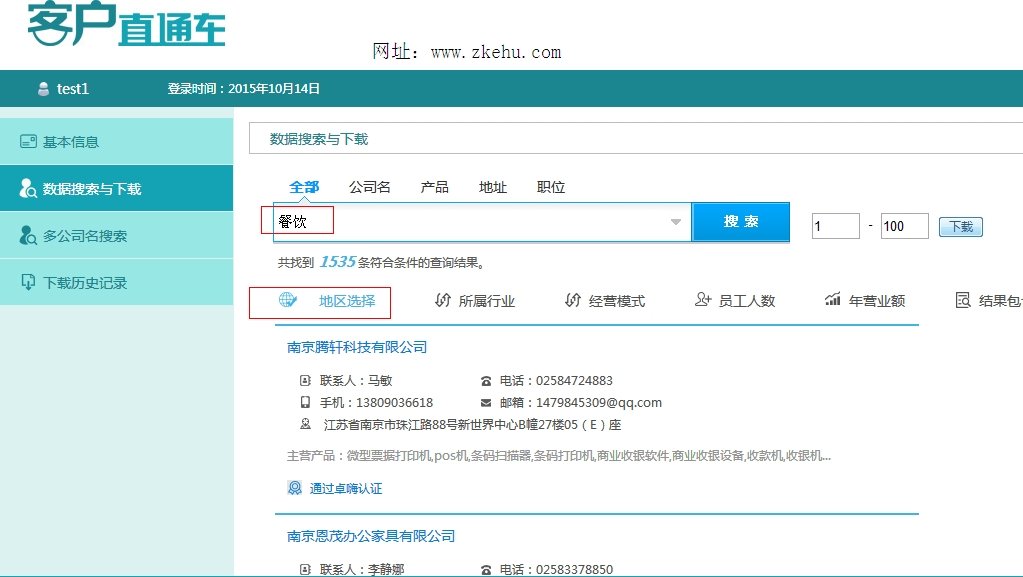
Task: Open the 经营模式 business model filter icon
Action: [570, 303]
